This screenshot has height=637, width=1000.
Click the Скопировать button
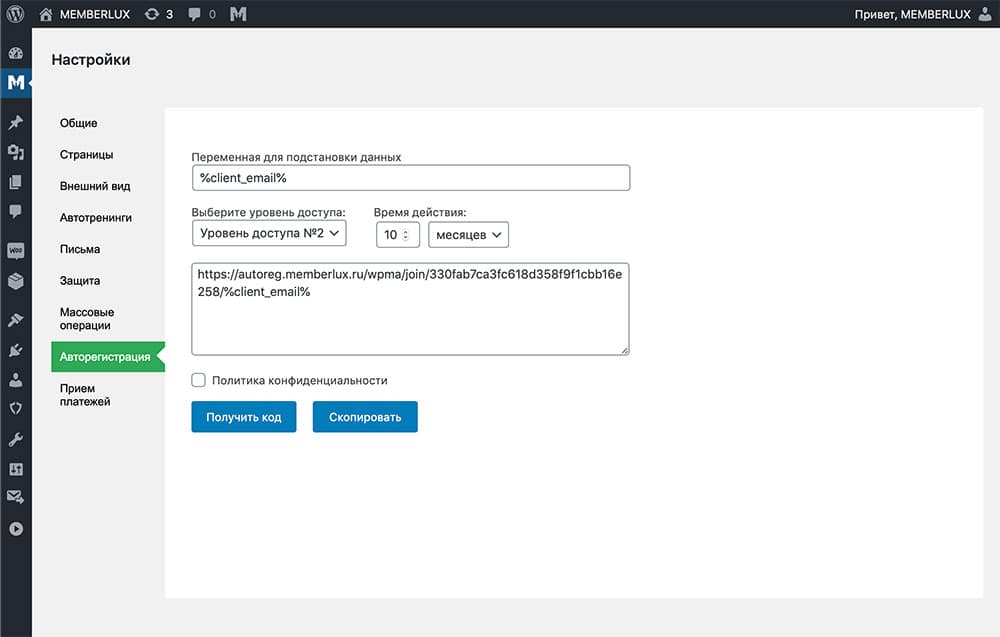point(365,417)
